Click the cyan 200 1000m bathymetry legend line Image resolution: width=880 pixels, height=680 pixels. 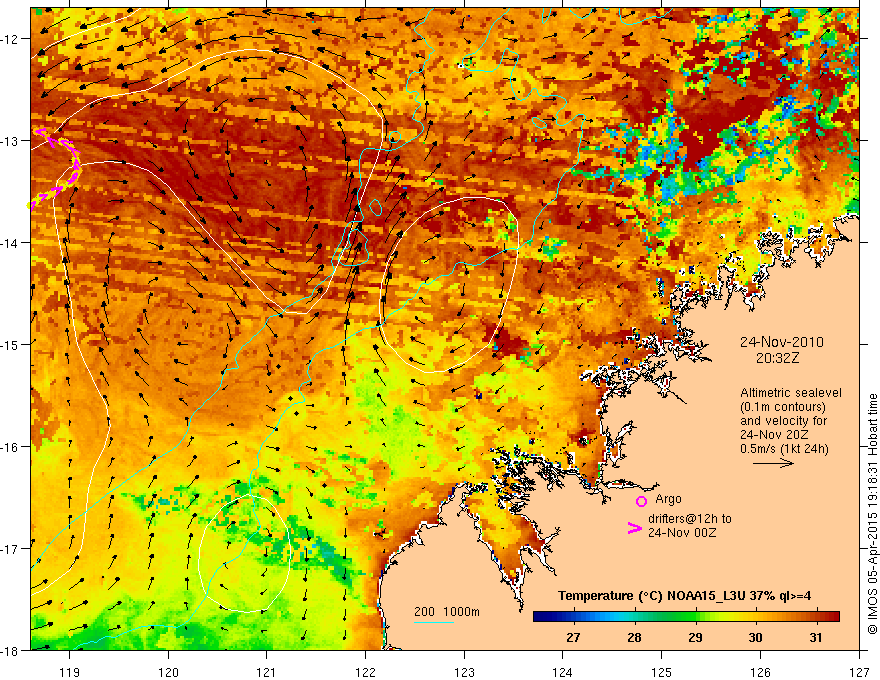(433, 622)
